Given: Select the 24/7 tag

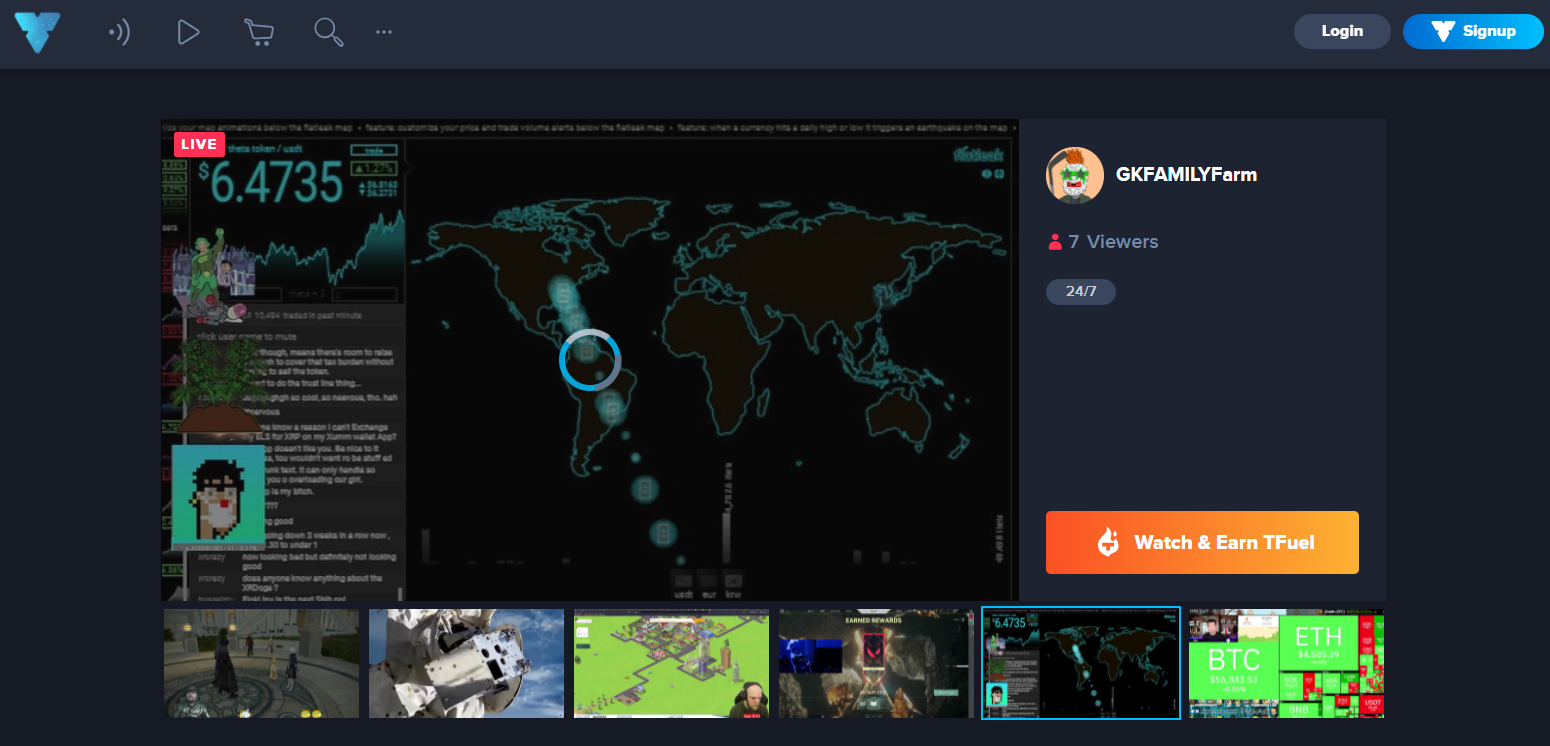Looking at the screenshot, I should coord(1081,292).
